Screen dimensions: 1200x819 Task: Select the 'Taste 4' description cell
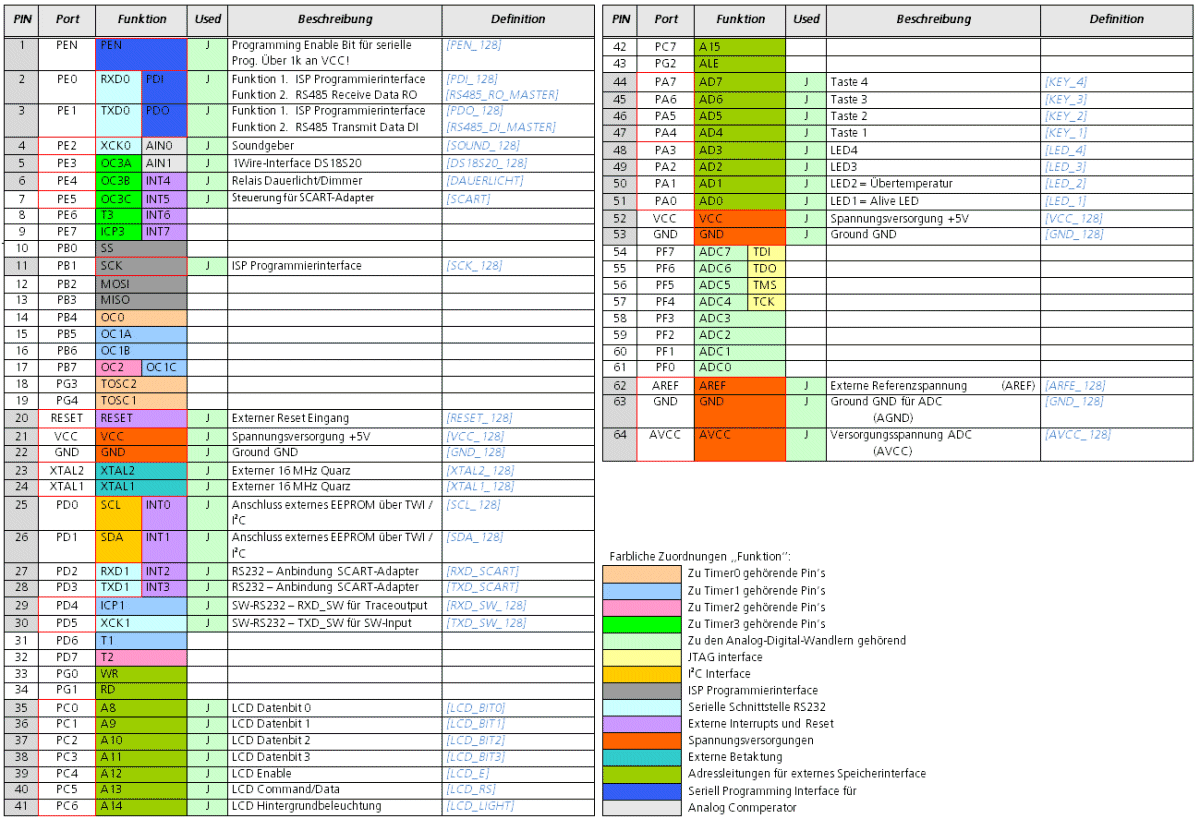tap(933, 82)
